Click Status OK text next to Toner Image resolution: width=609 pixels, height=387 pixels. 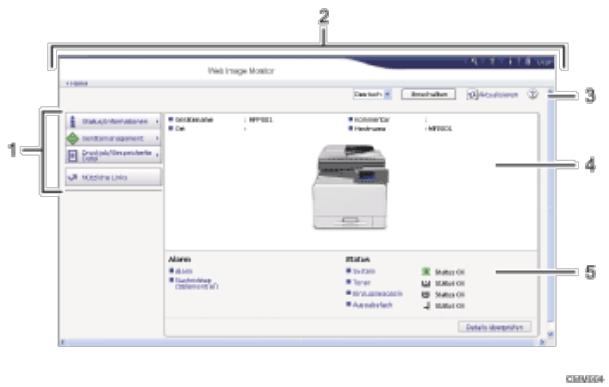pos(450,283)
